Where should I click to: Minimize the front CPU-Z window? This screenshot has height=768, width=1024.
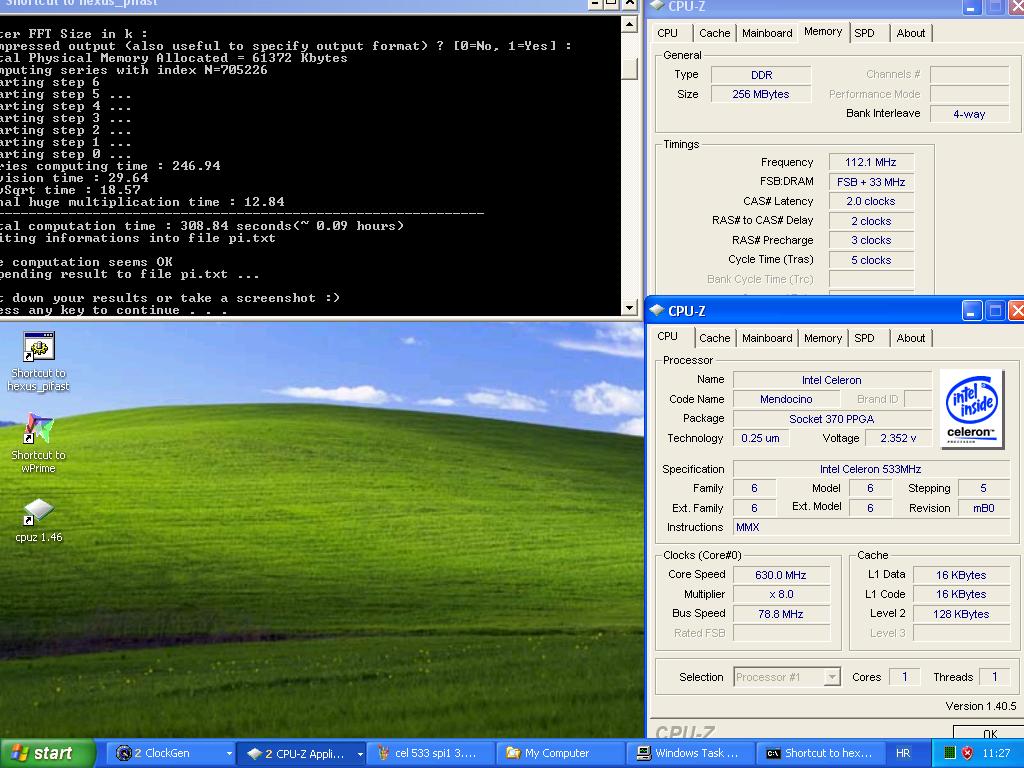pyautogui.click(x=971, y=311)
